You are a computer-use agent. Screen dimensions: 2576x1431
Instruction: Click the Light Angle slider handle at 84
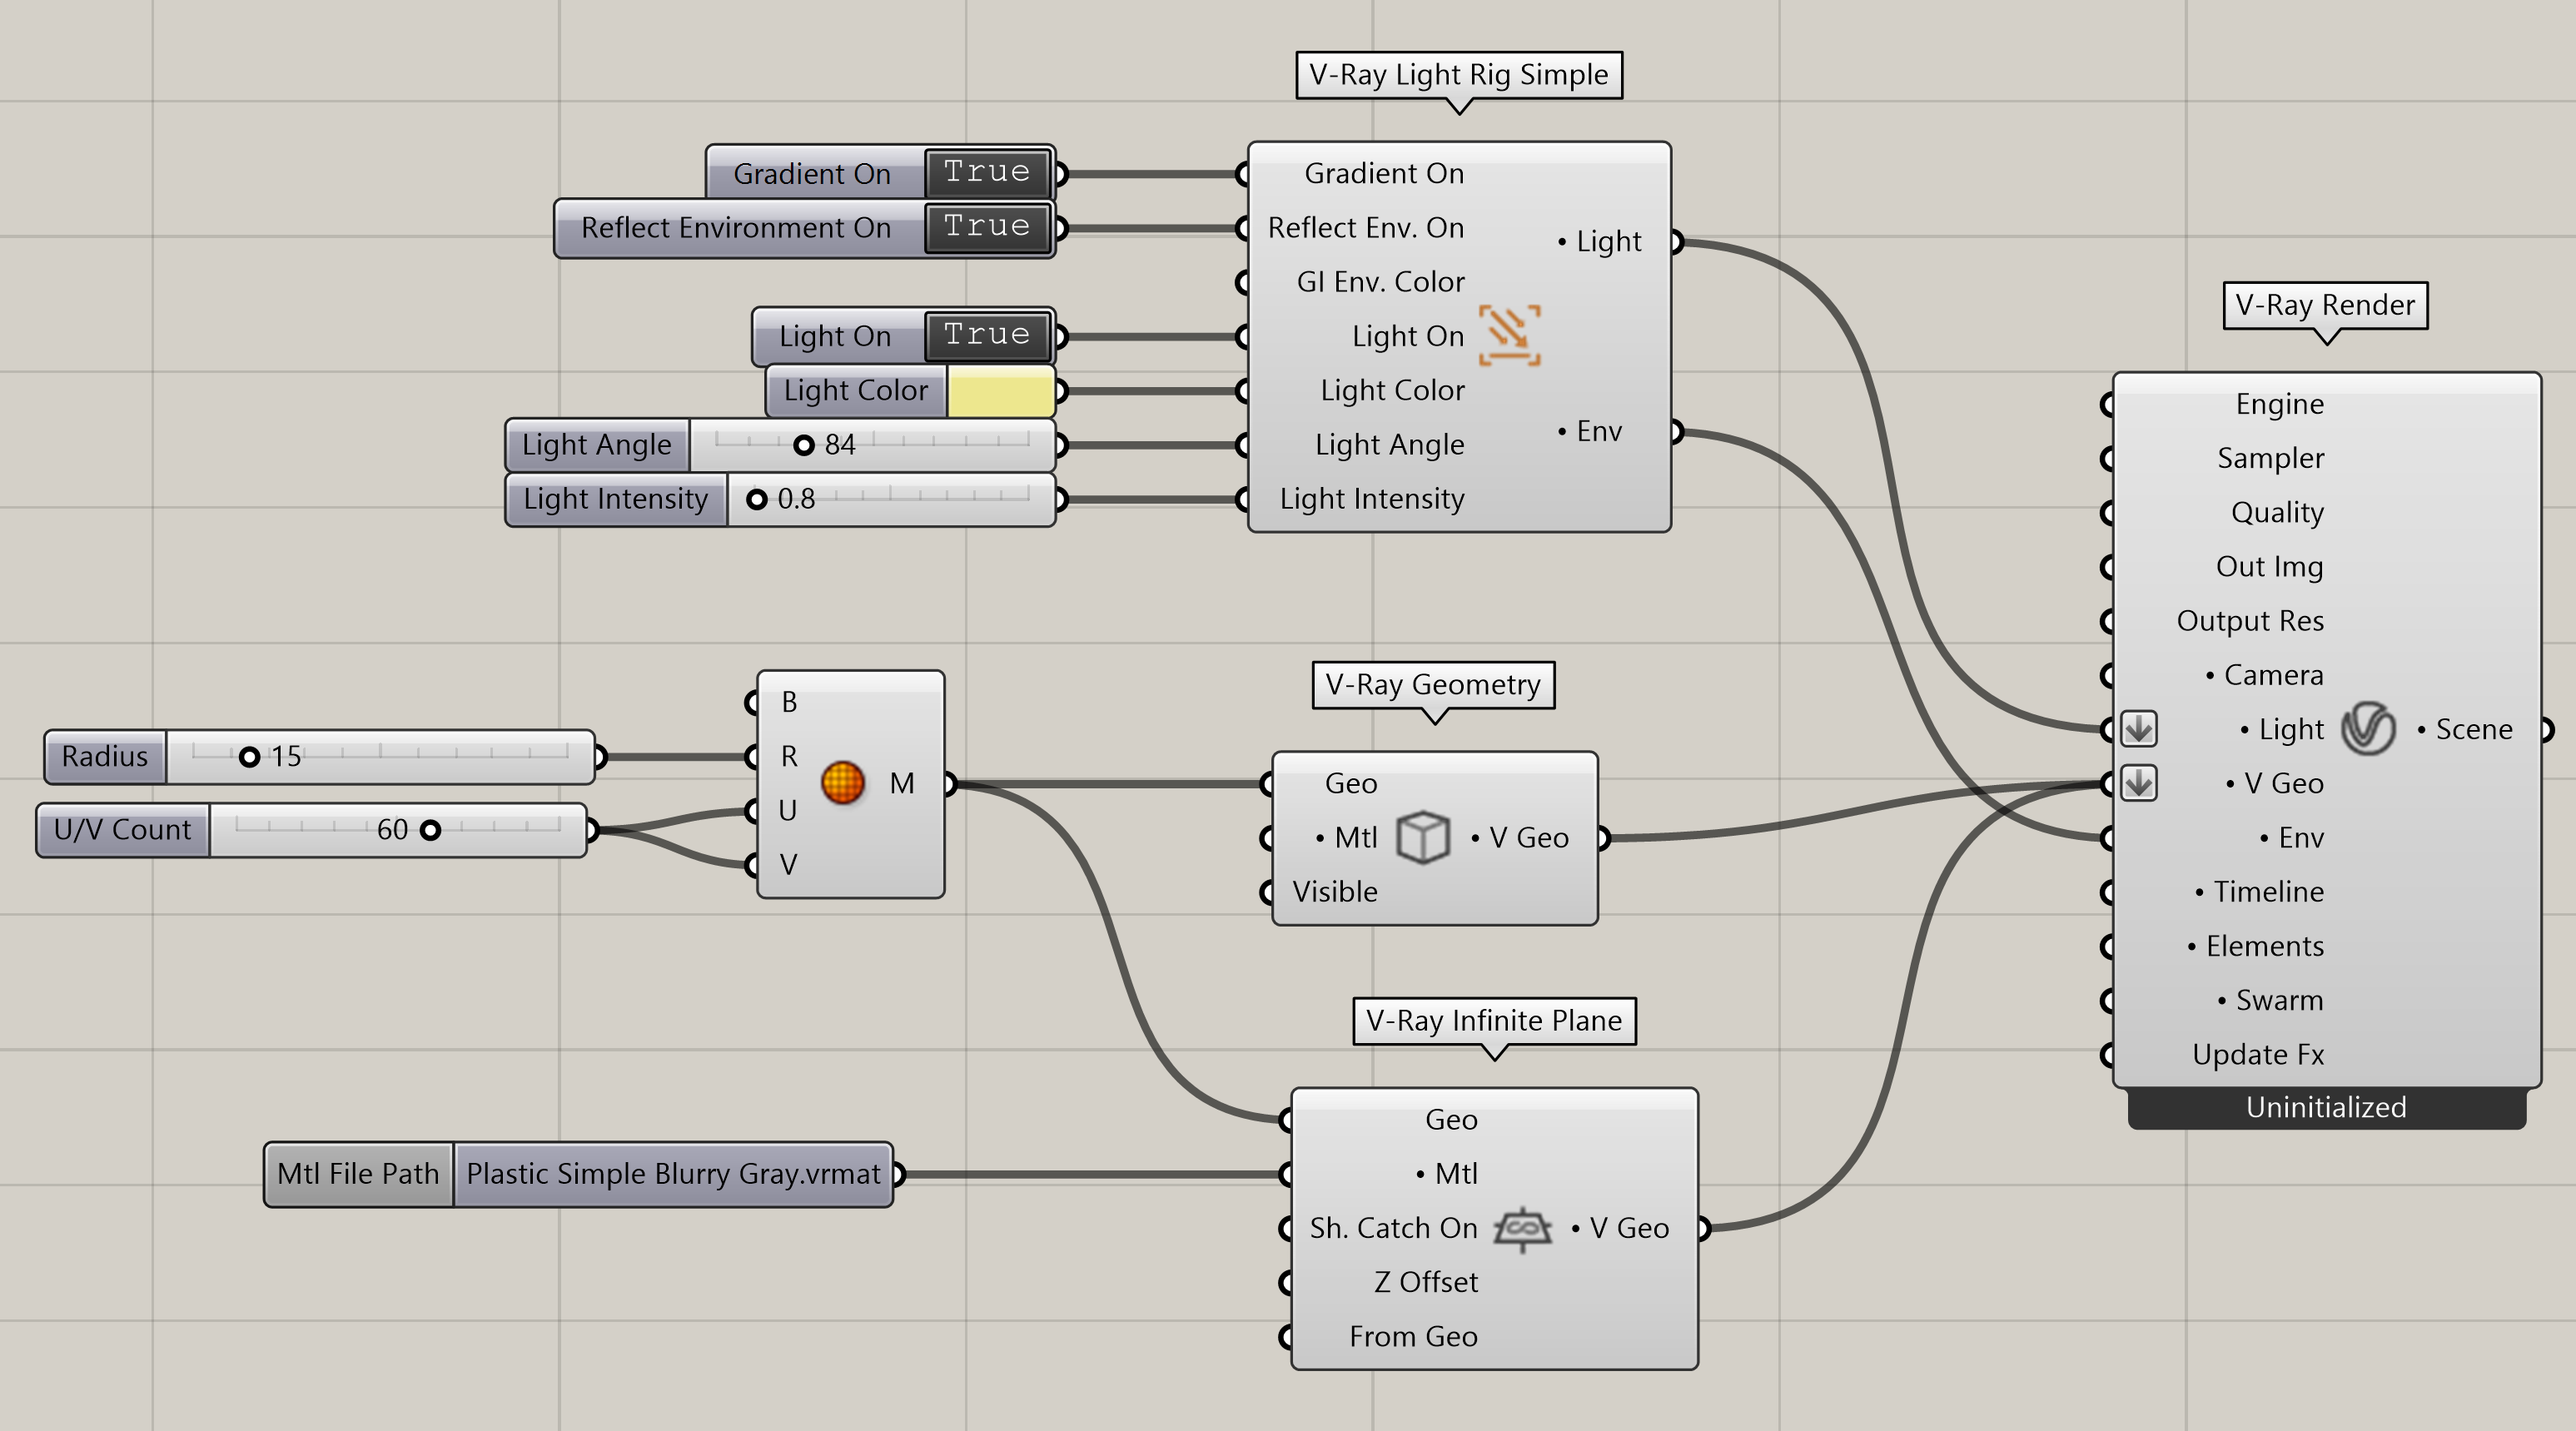tap(804, 445)
